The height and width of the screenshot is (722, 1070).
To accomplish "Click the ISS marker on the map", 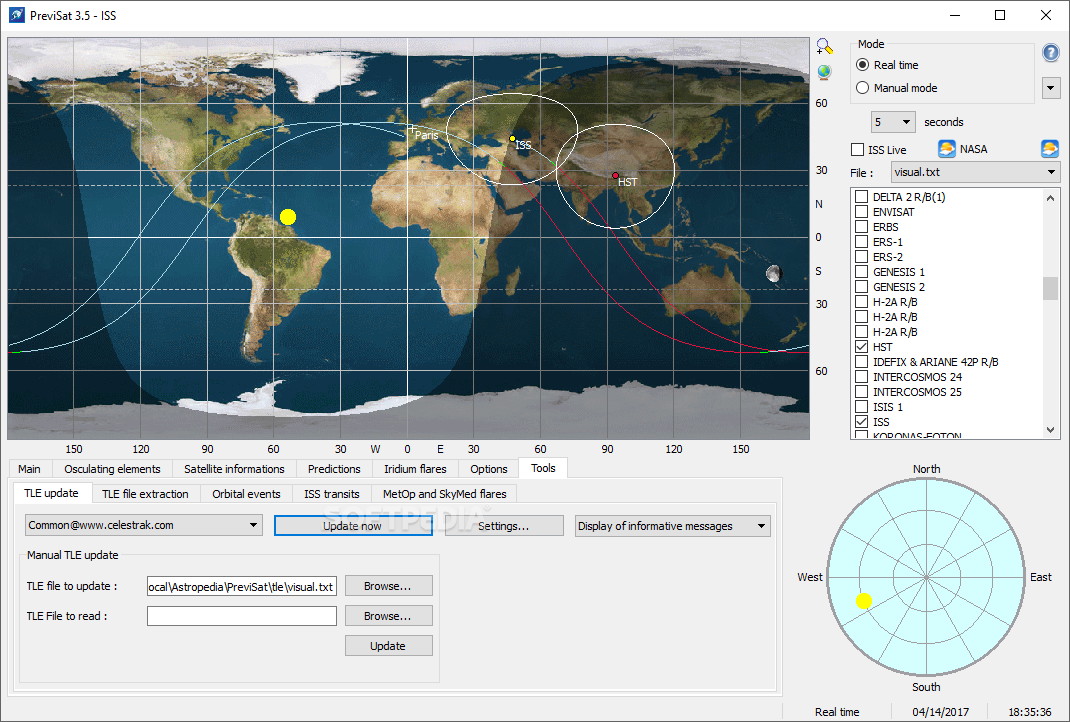I will pos(512,139).
